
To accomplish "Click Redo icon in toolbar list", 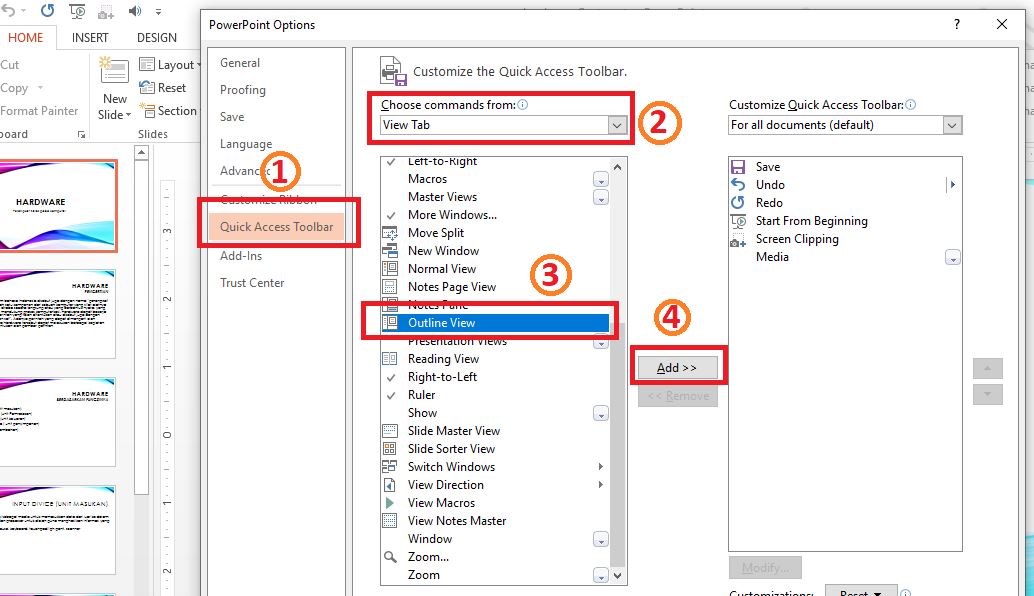I will [x=738, y=202].
